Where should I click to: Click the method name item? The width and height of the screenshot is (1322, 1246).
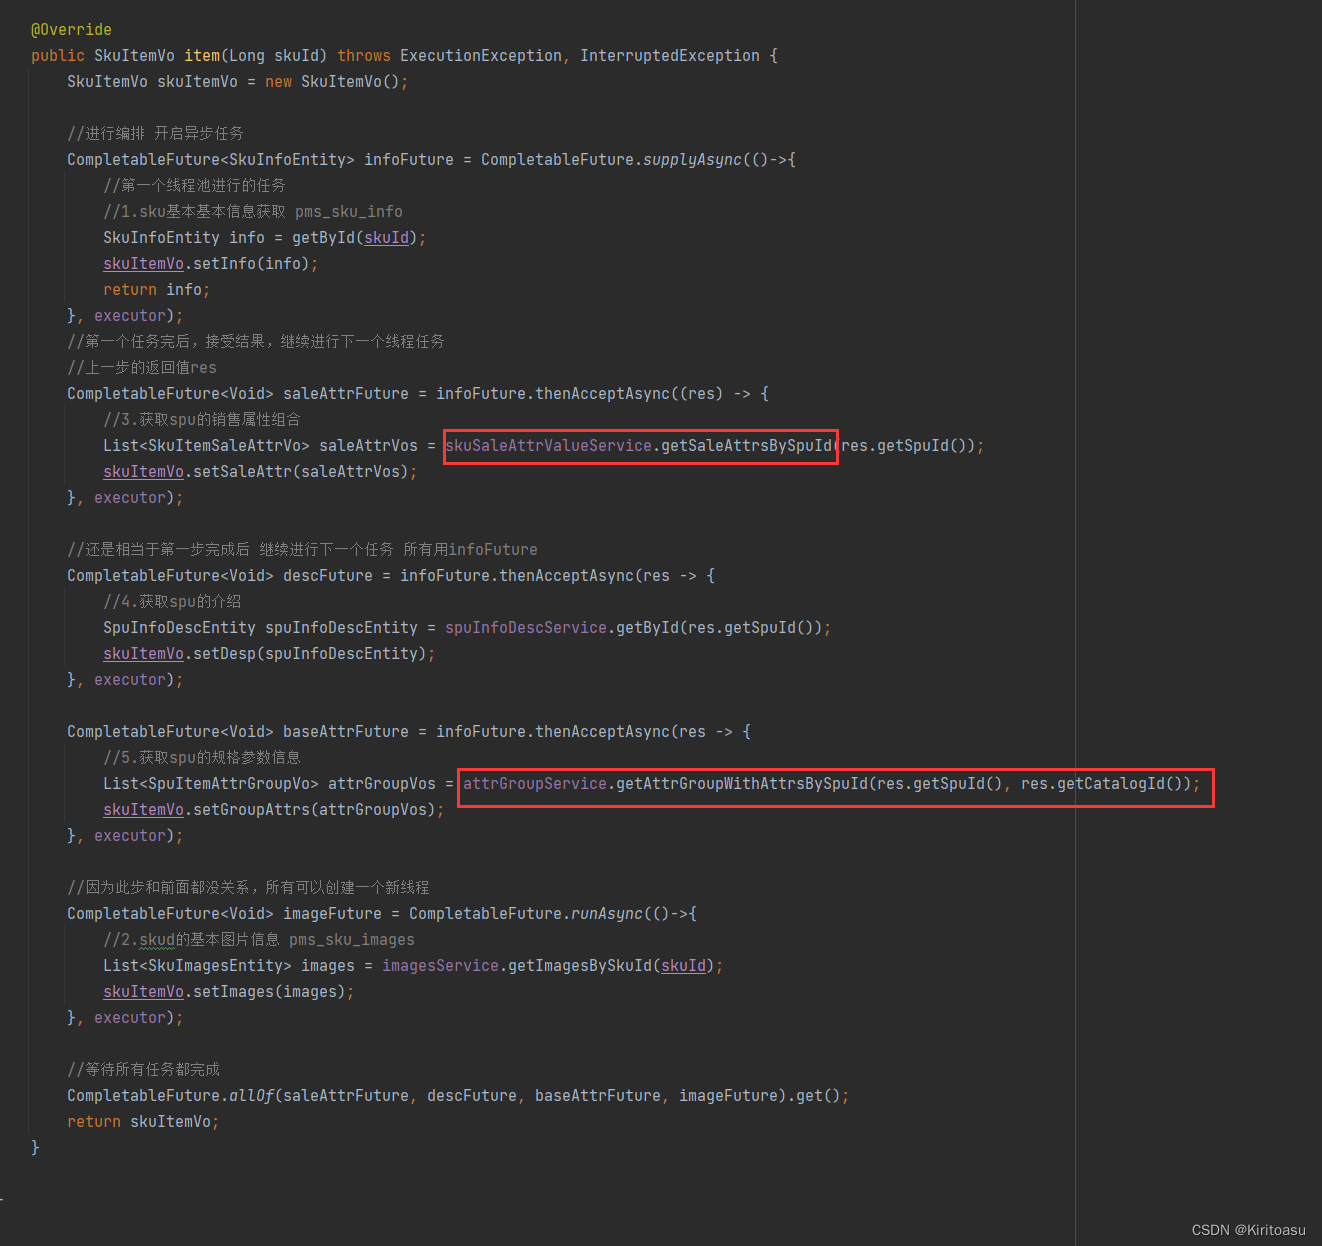202,56
